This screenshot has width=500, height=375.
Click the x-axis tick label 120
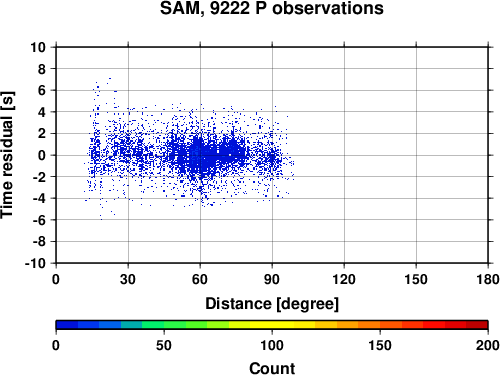coord(344,279)
